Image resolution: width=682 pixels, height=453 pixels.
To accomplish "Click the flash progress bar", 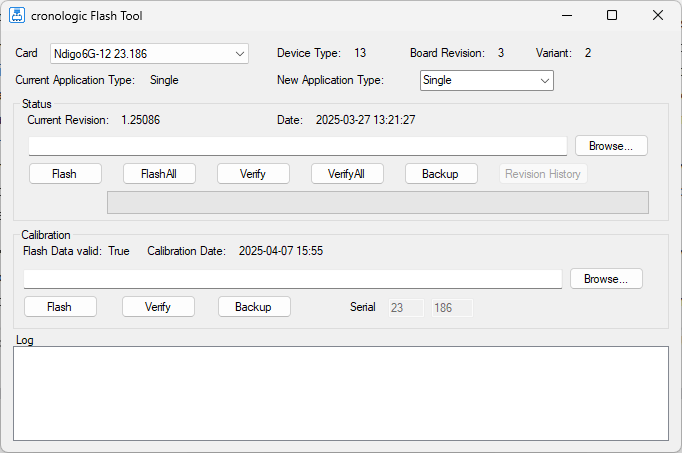I will (x=377, y=202).
